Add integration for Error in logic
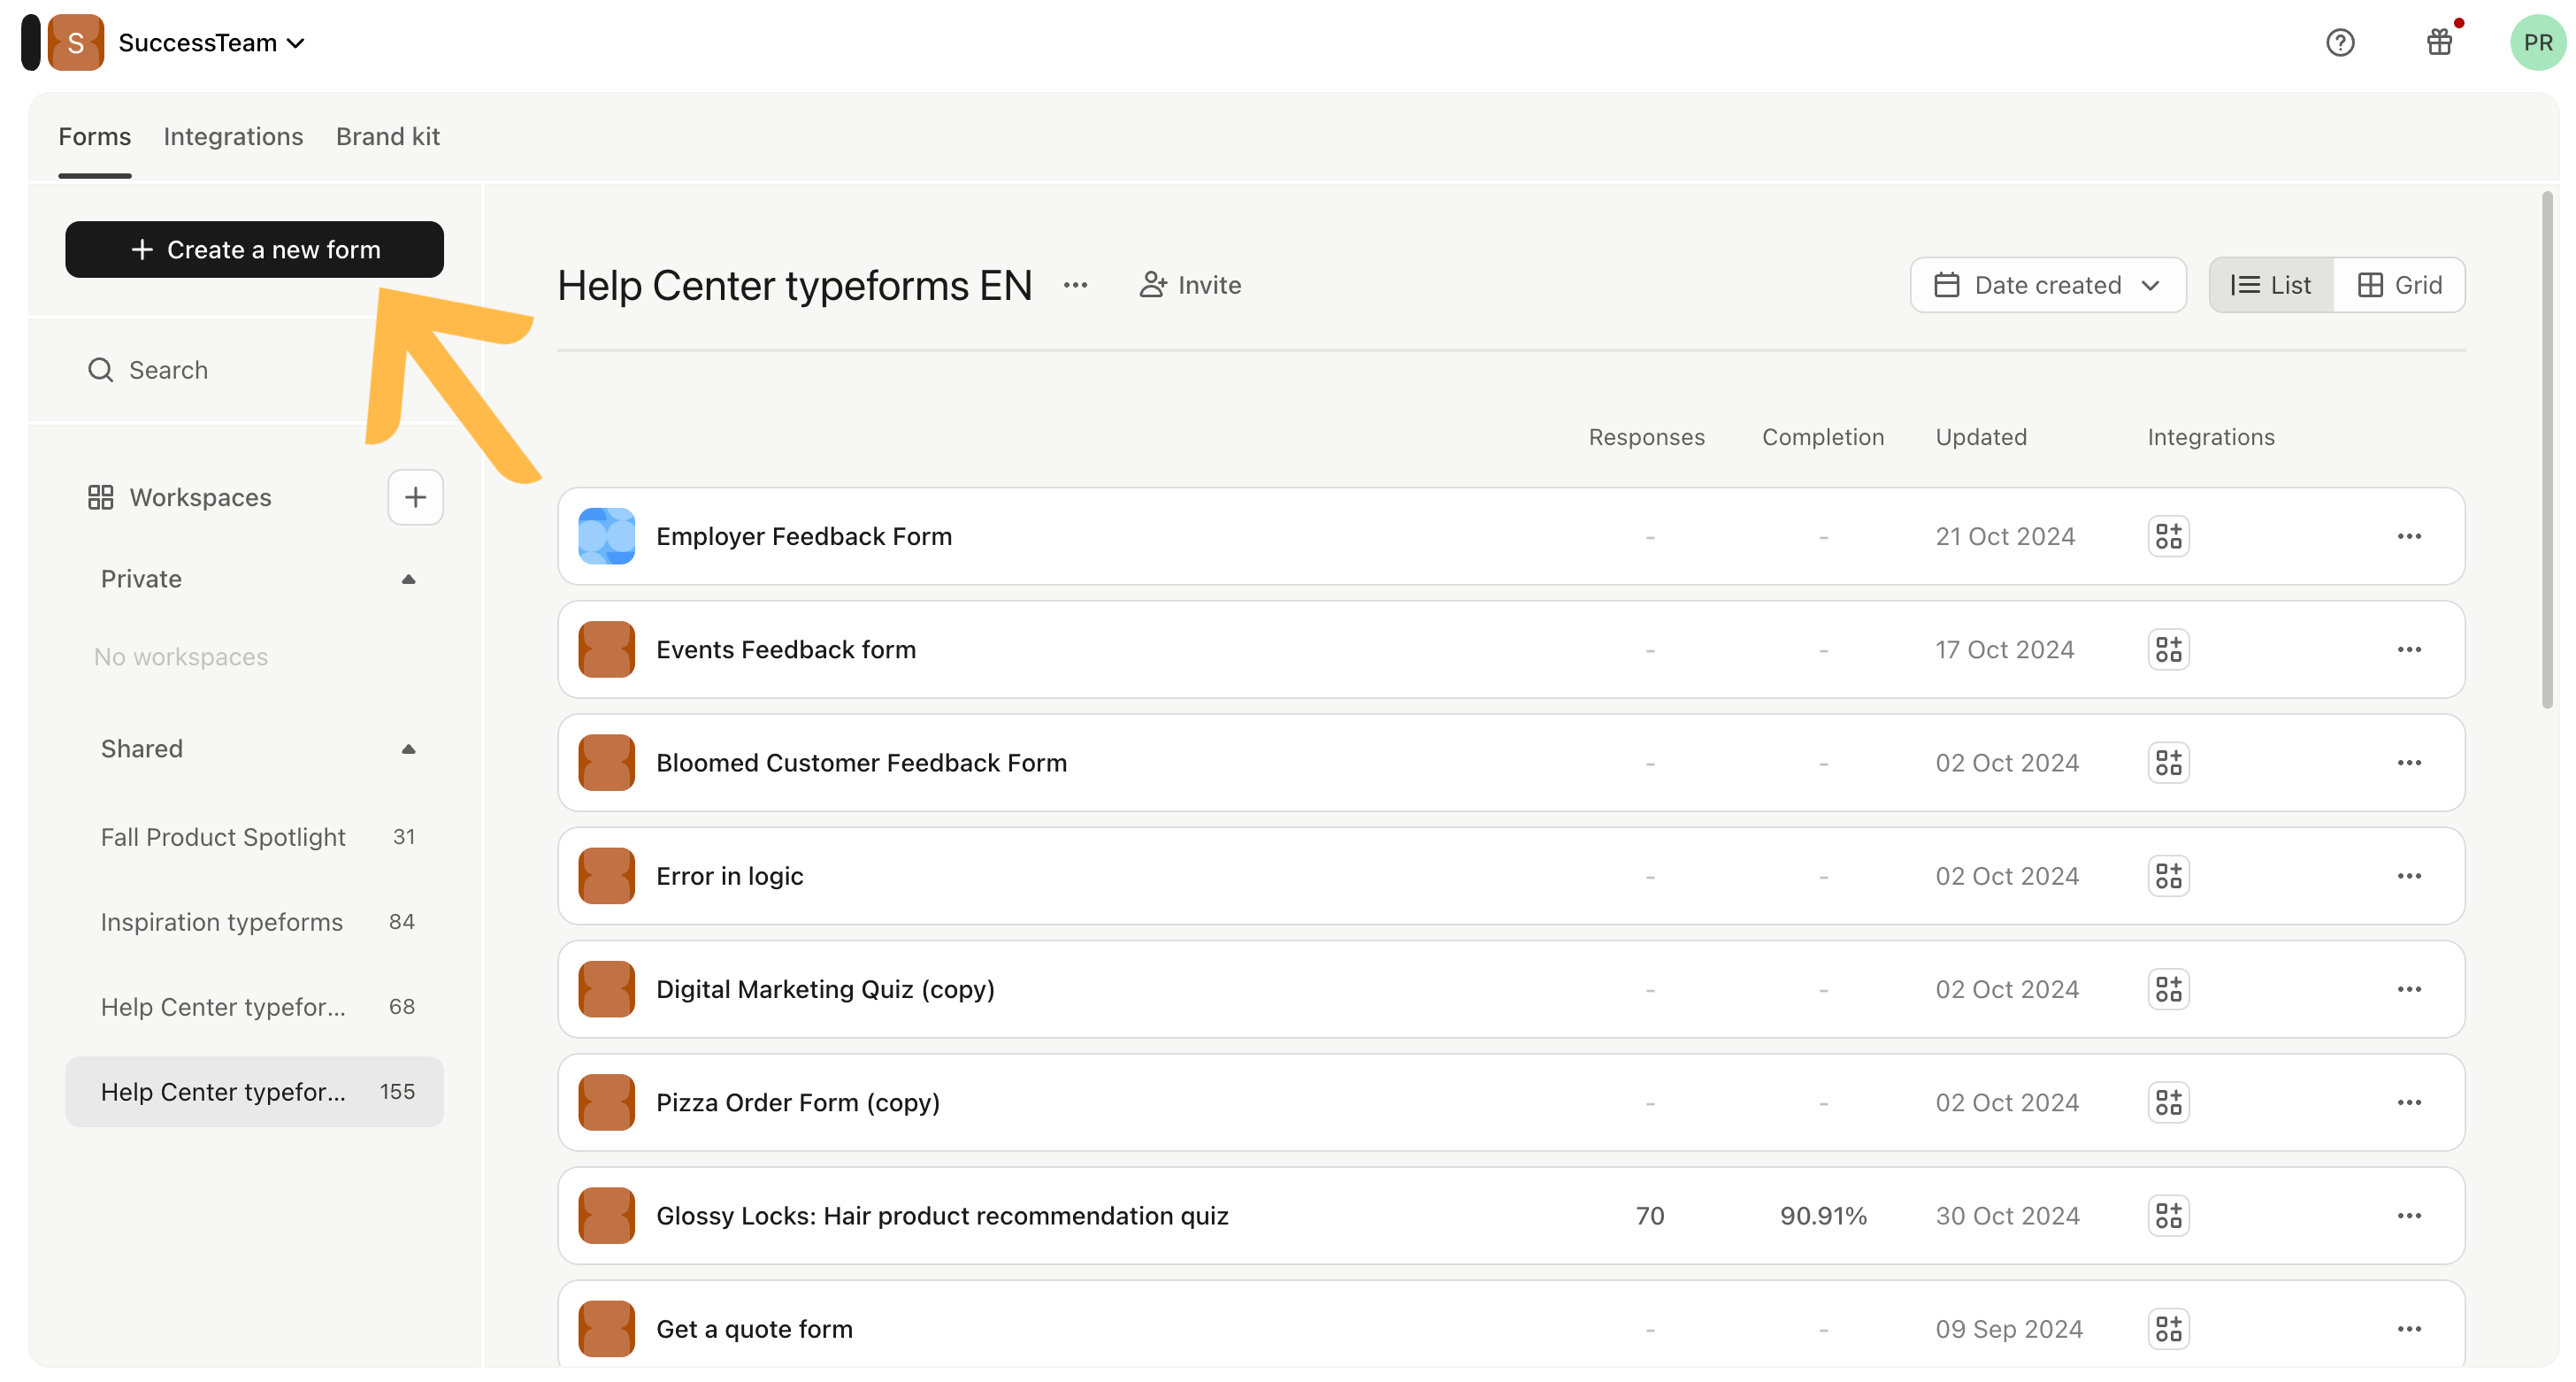 click(x=2168, y=875)
